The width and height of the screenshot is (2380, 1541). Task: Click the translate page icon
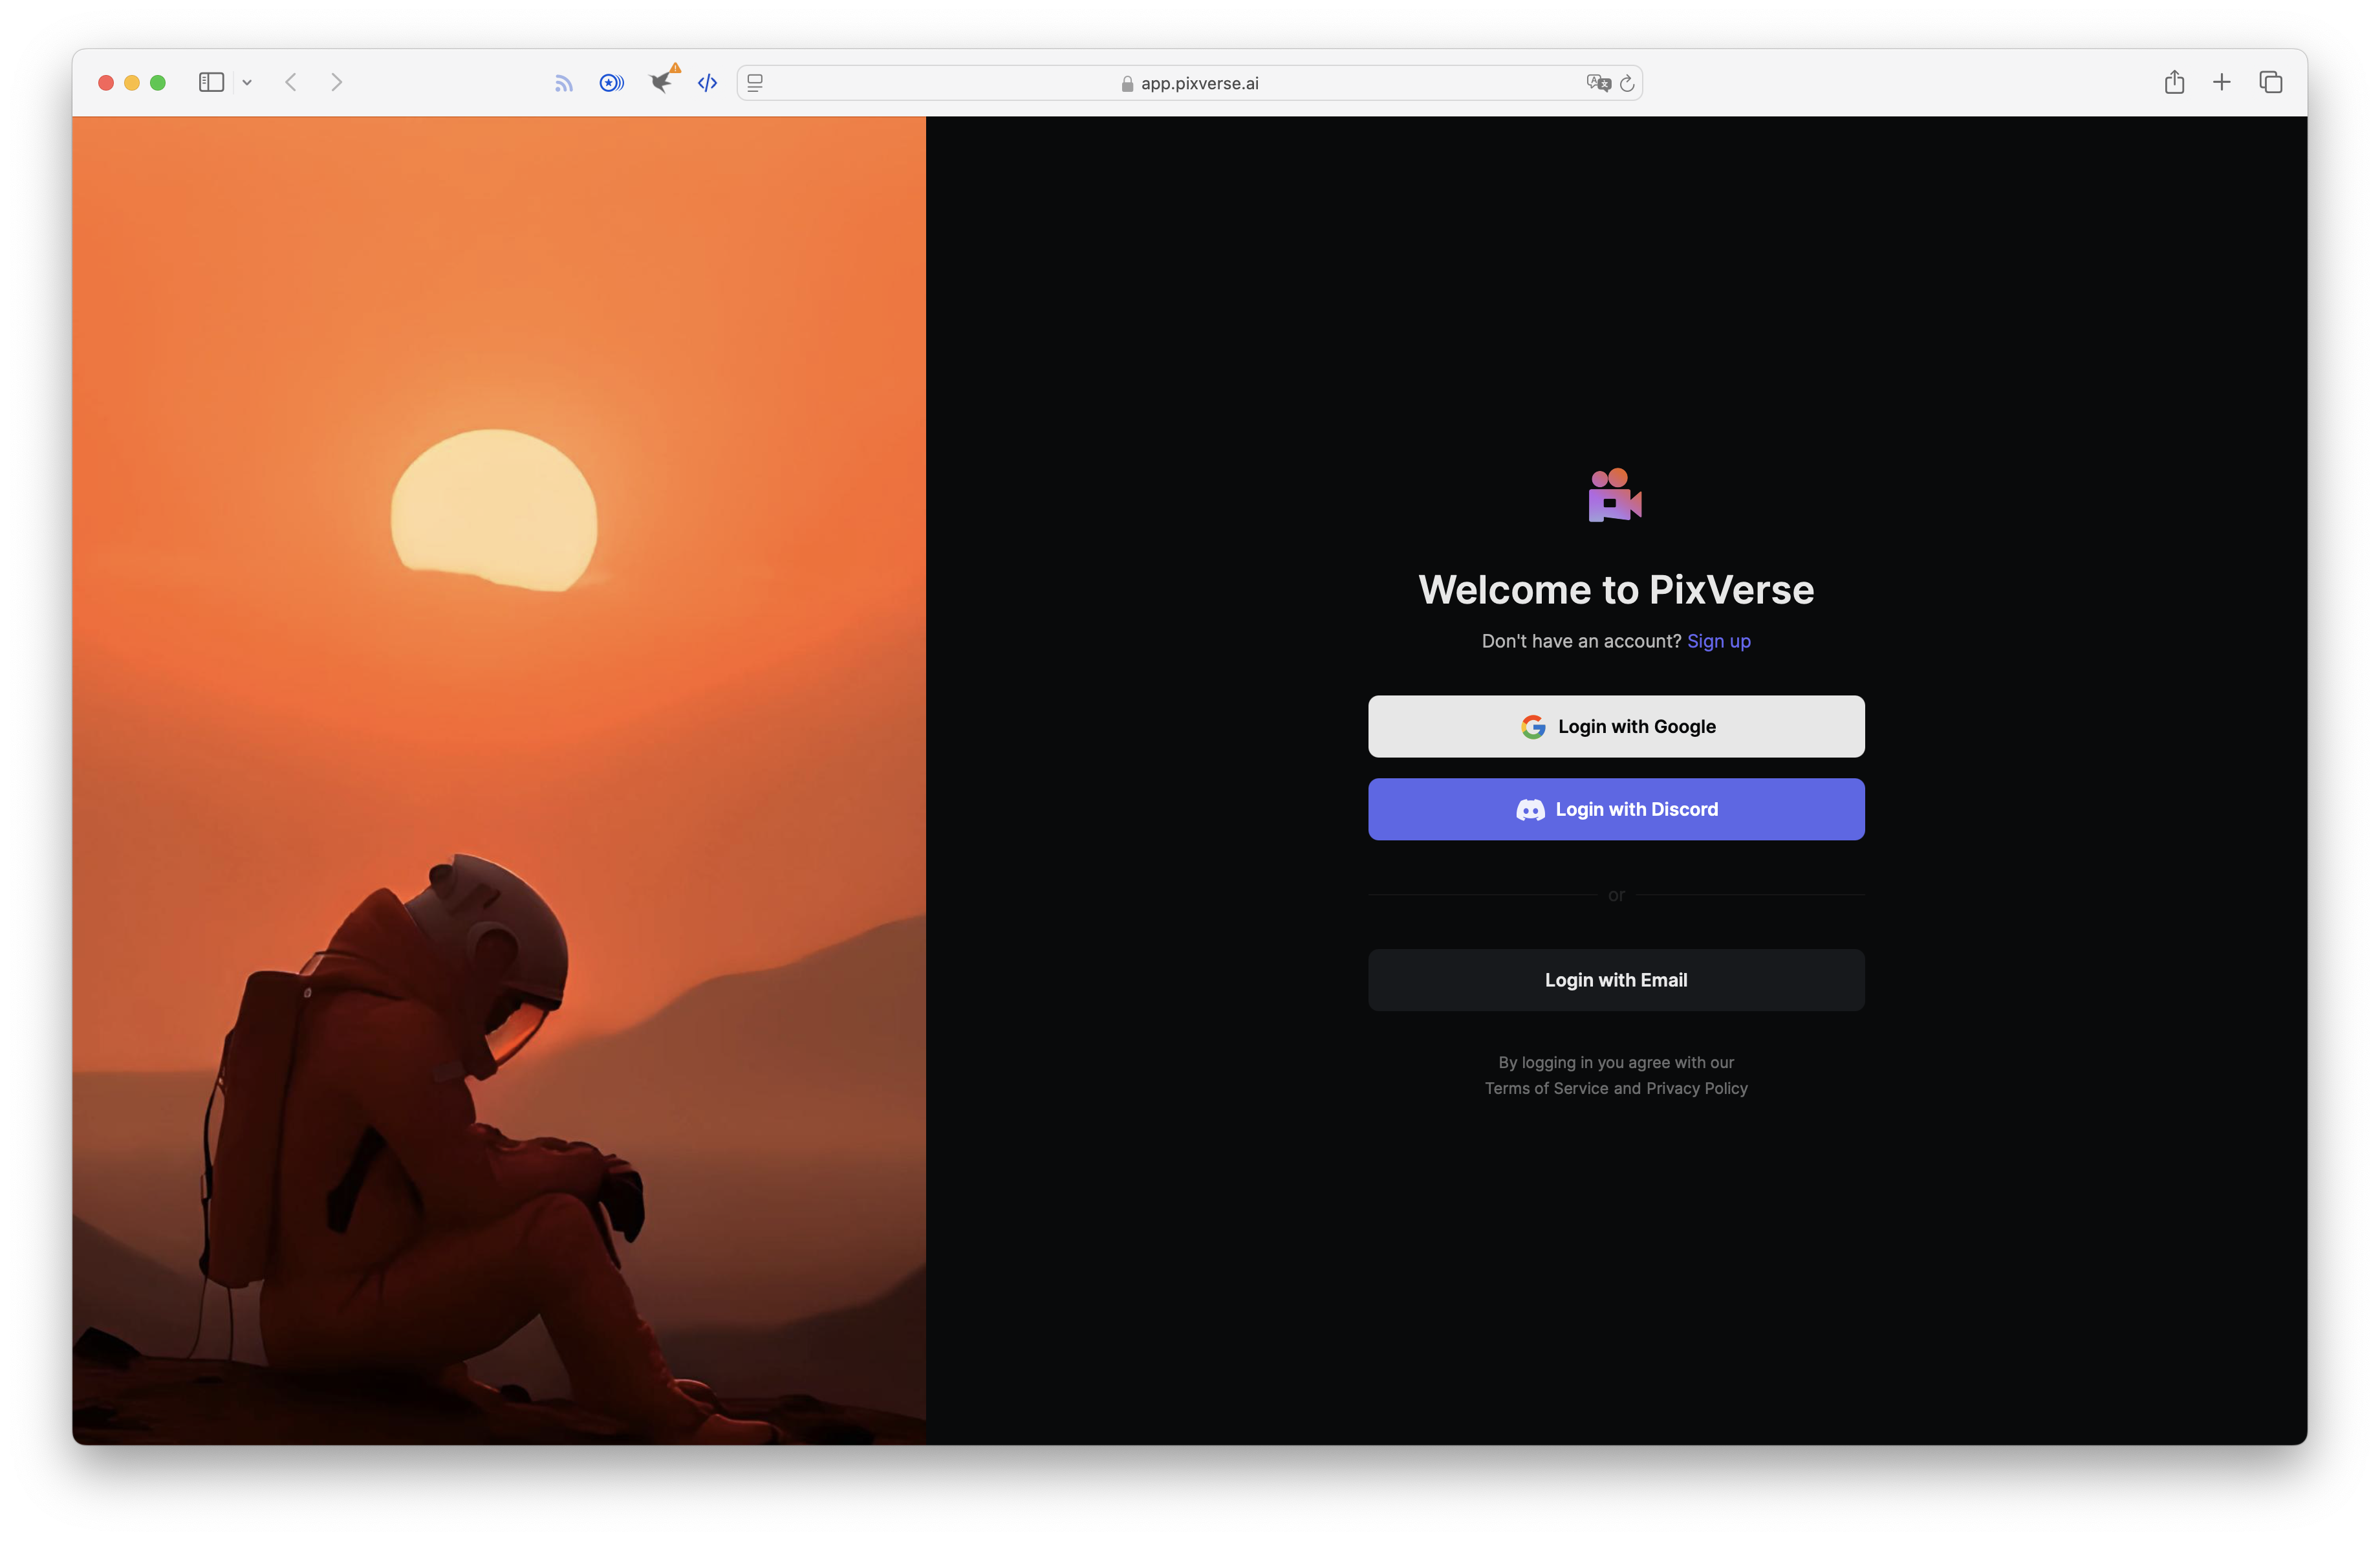[x=1597, y=83]
